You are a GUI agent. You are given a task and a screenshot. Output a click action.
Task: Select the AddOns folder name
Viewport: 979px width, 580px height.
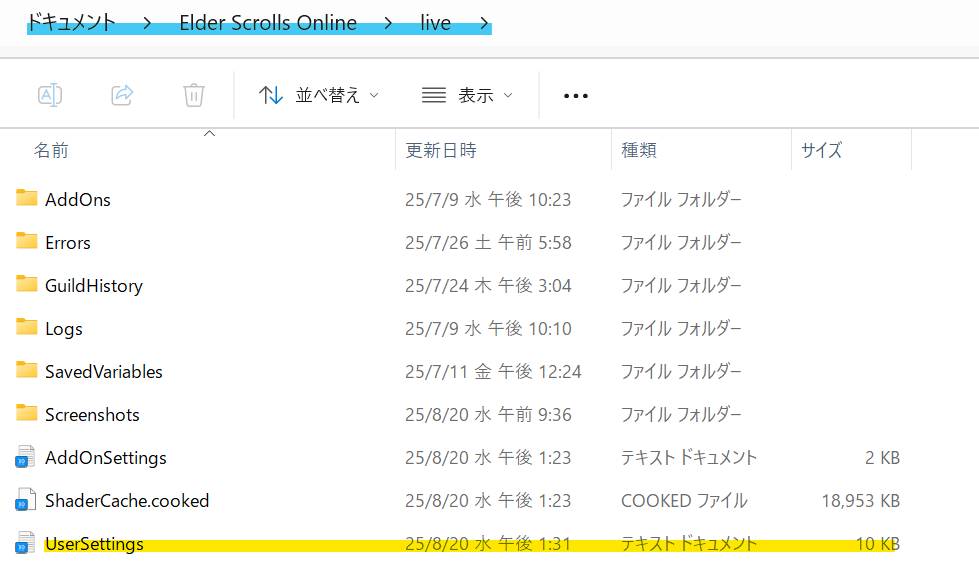click(78, 200)
